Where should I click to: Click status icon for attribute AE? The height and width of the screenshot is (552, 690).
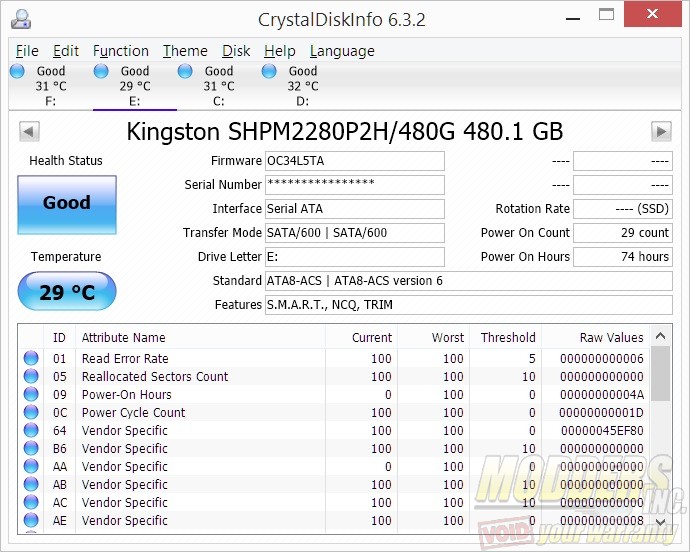31,521
